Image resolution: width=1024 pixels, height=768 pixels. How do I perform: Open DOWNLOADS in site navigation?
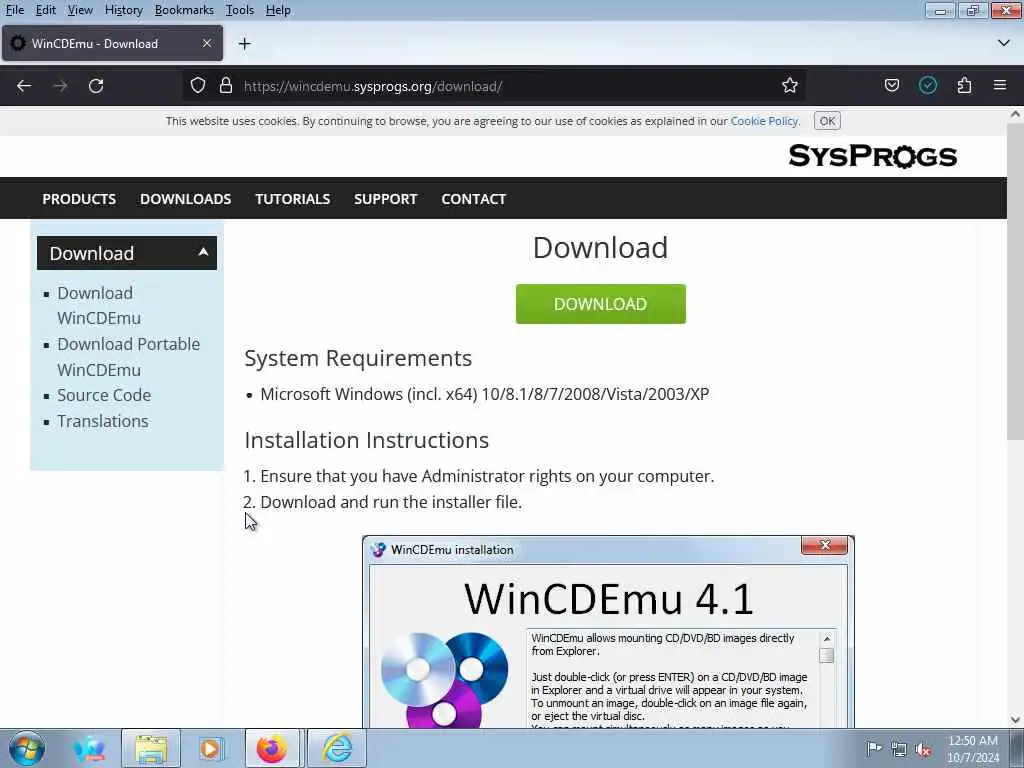tap(185, 199)
